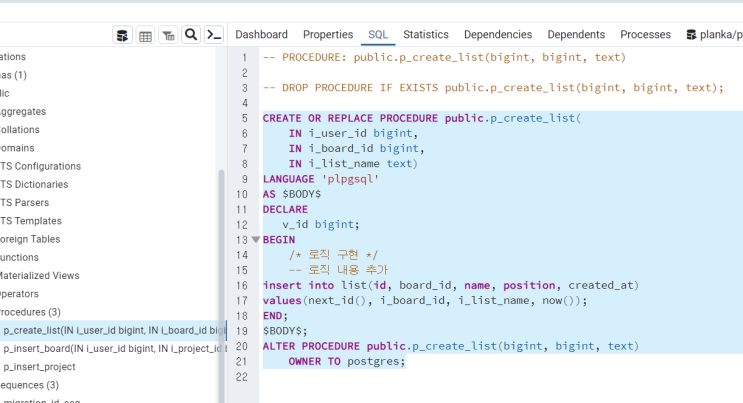This screenshot has width=743, height=403.
Task: Open the Dependents tab
Action: click(576, 35)
